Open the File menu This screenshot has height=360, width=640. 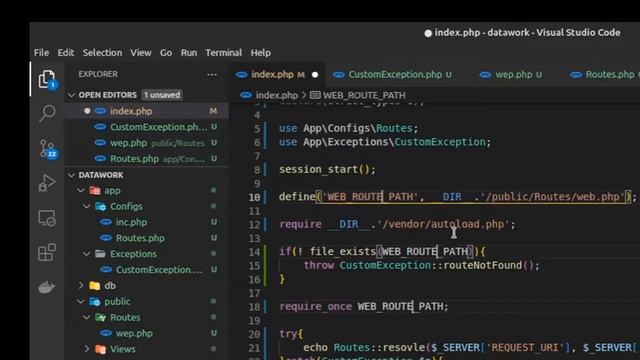pos(41,53)
